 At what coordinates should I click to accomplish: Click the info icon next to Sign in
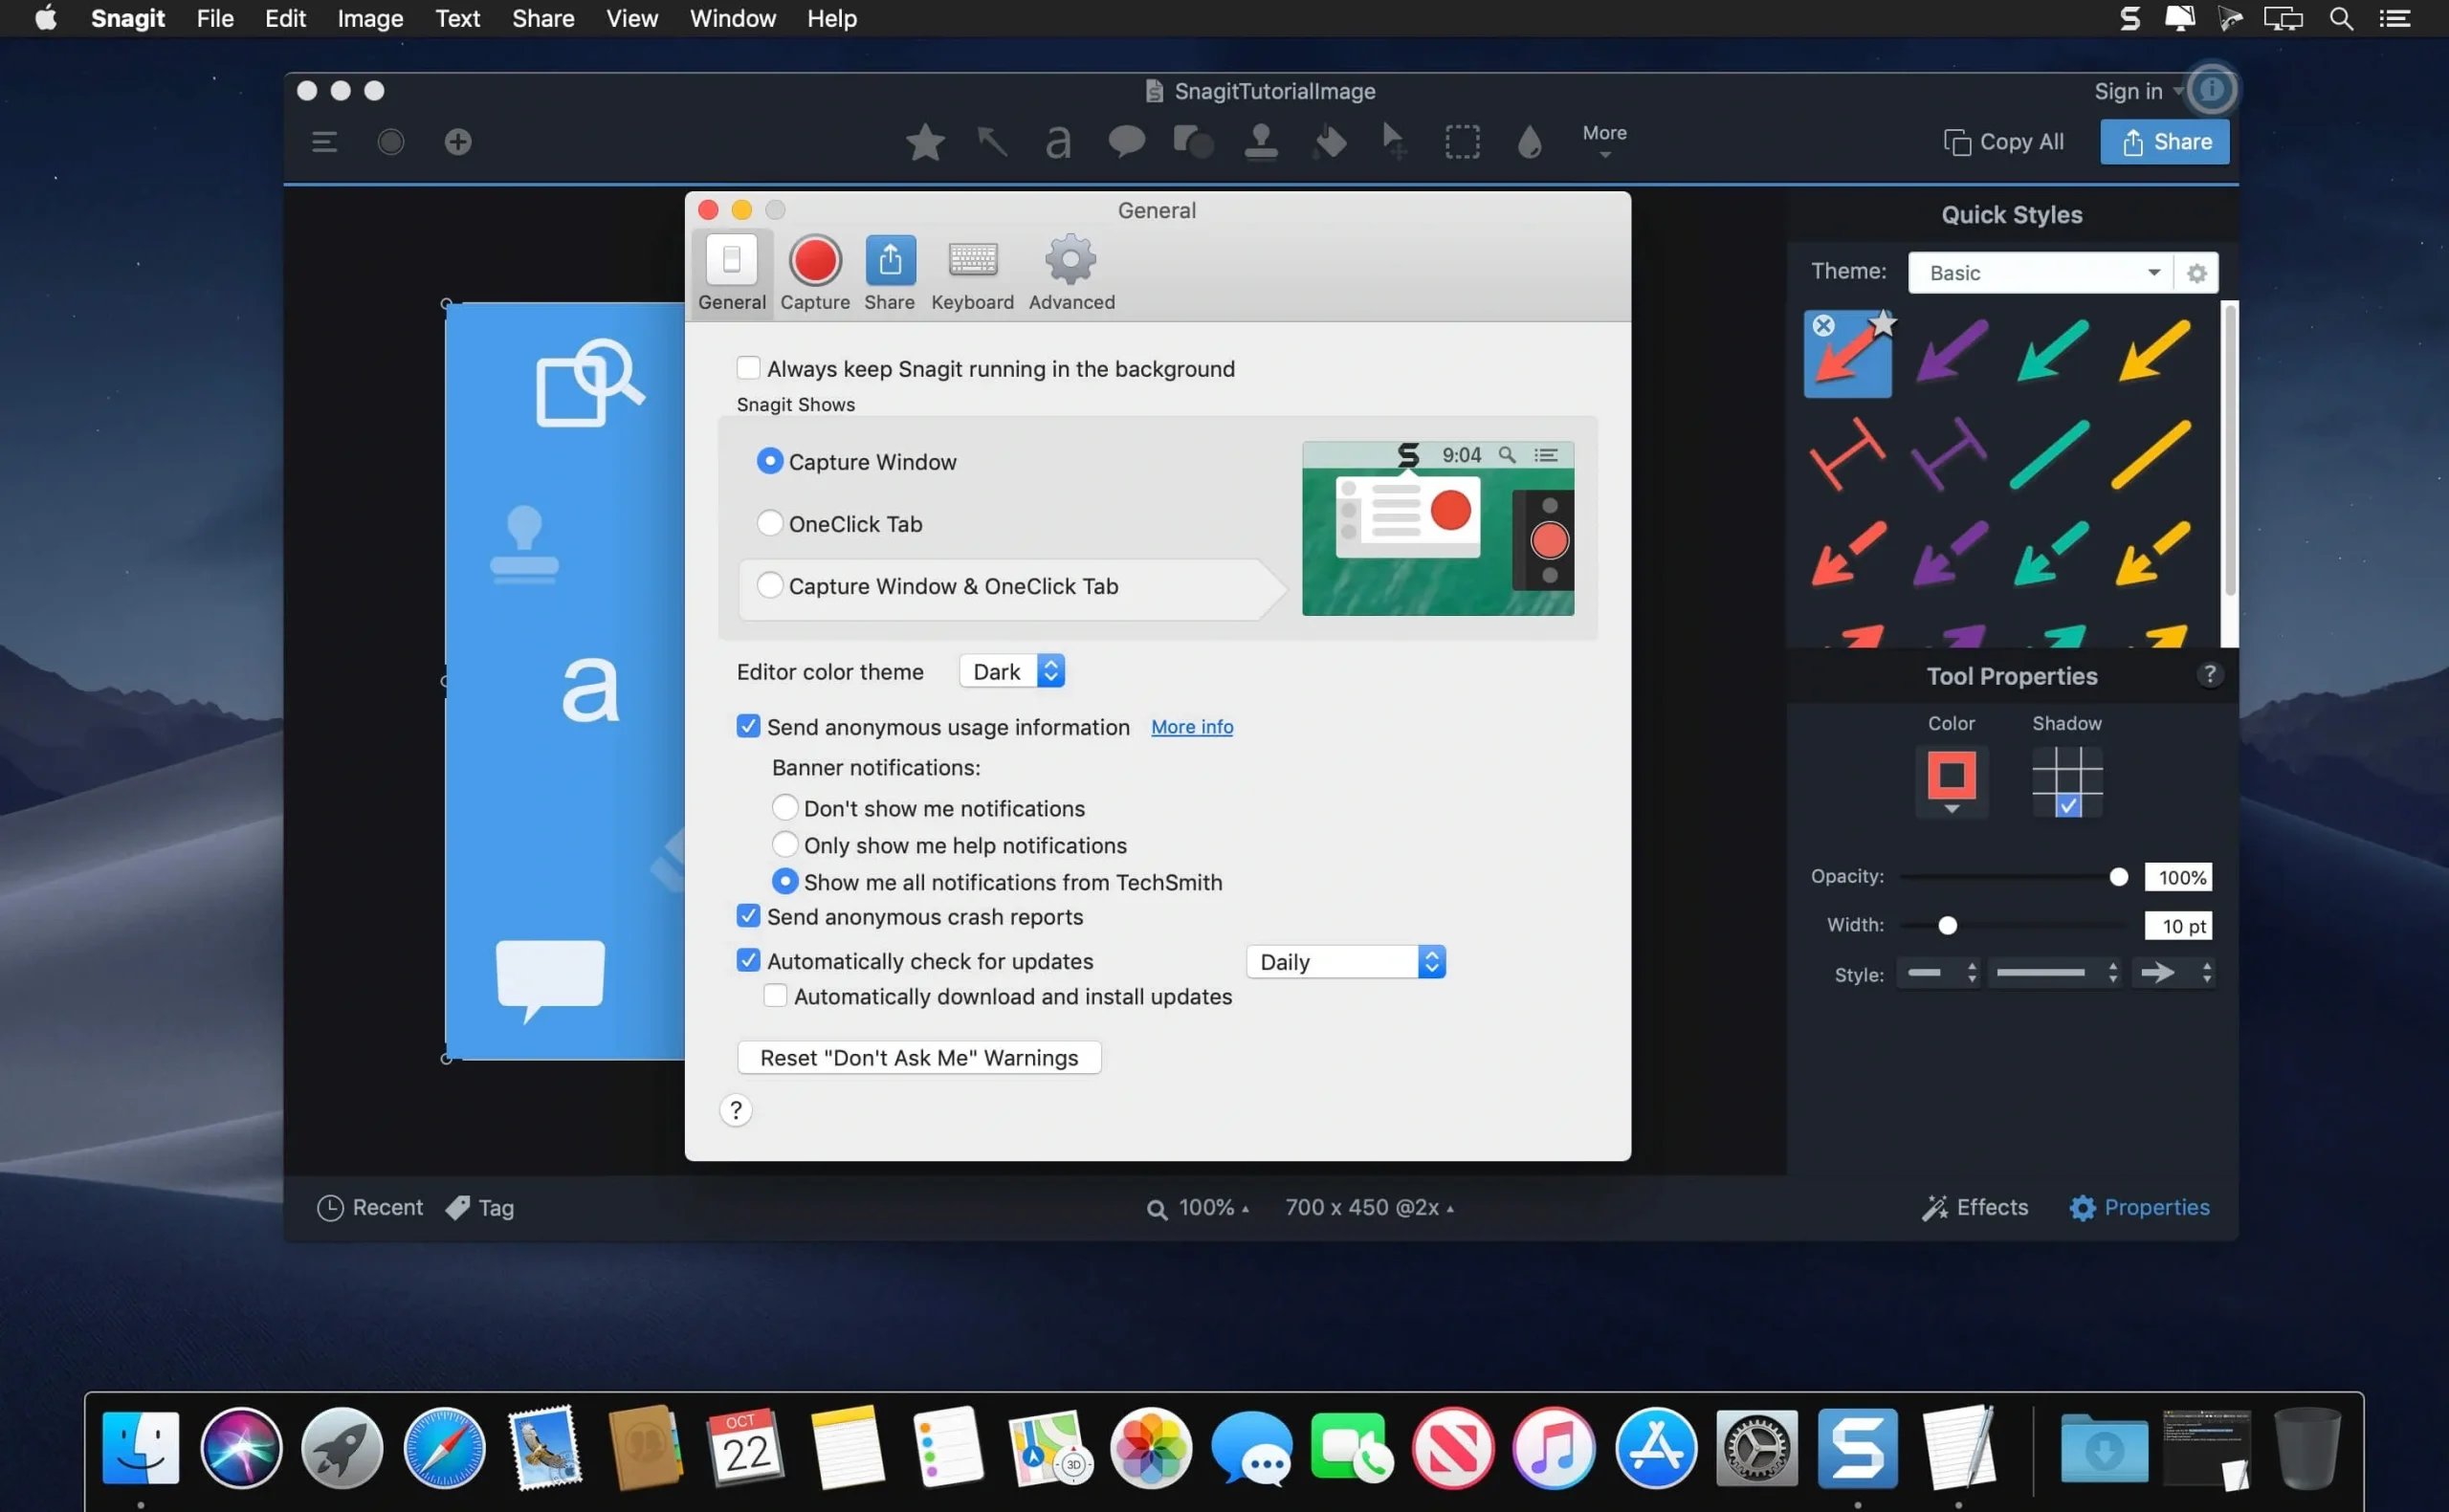tap(2211, 90)
